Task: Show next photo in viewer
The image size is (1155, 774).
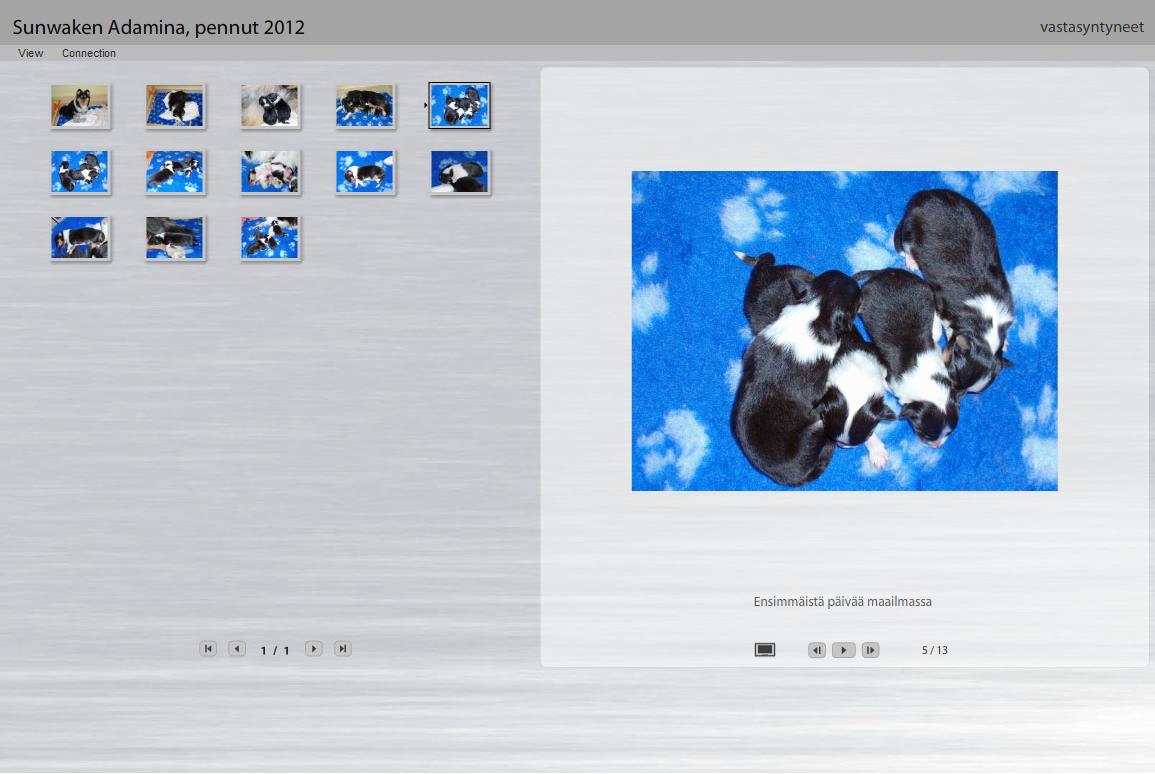Action: click(x=871, y=650)
